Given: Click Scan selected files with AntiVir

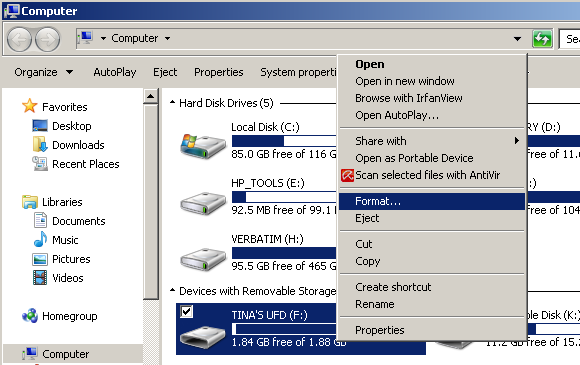Looking at the screenshot, I should click(432, 175).
